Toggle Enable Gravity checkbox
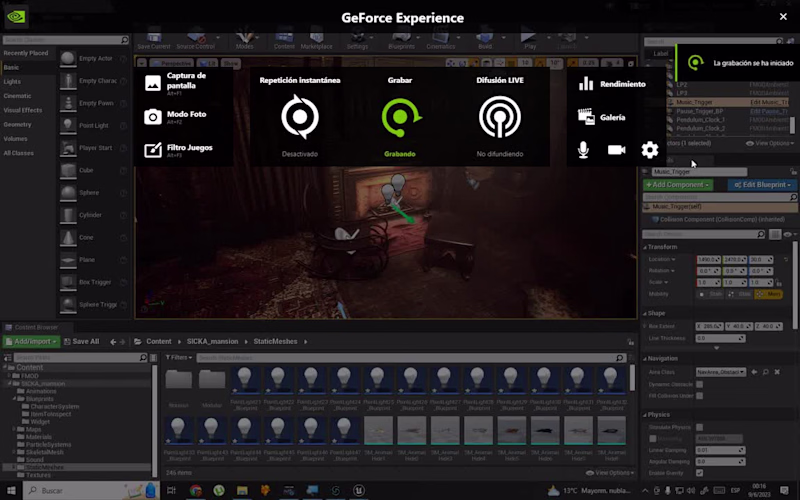Image resolution: width=800 pixels, height=500 pixels. coord(699,473)
